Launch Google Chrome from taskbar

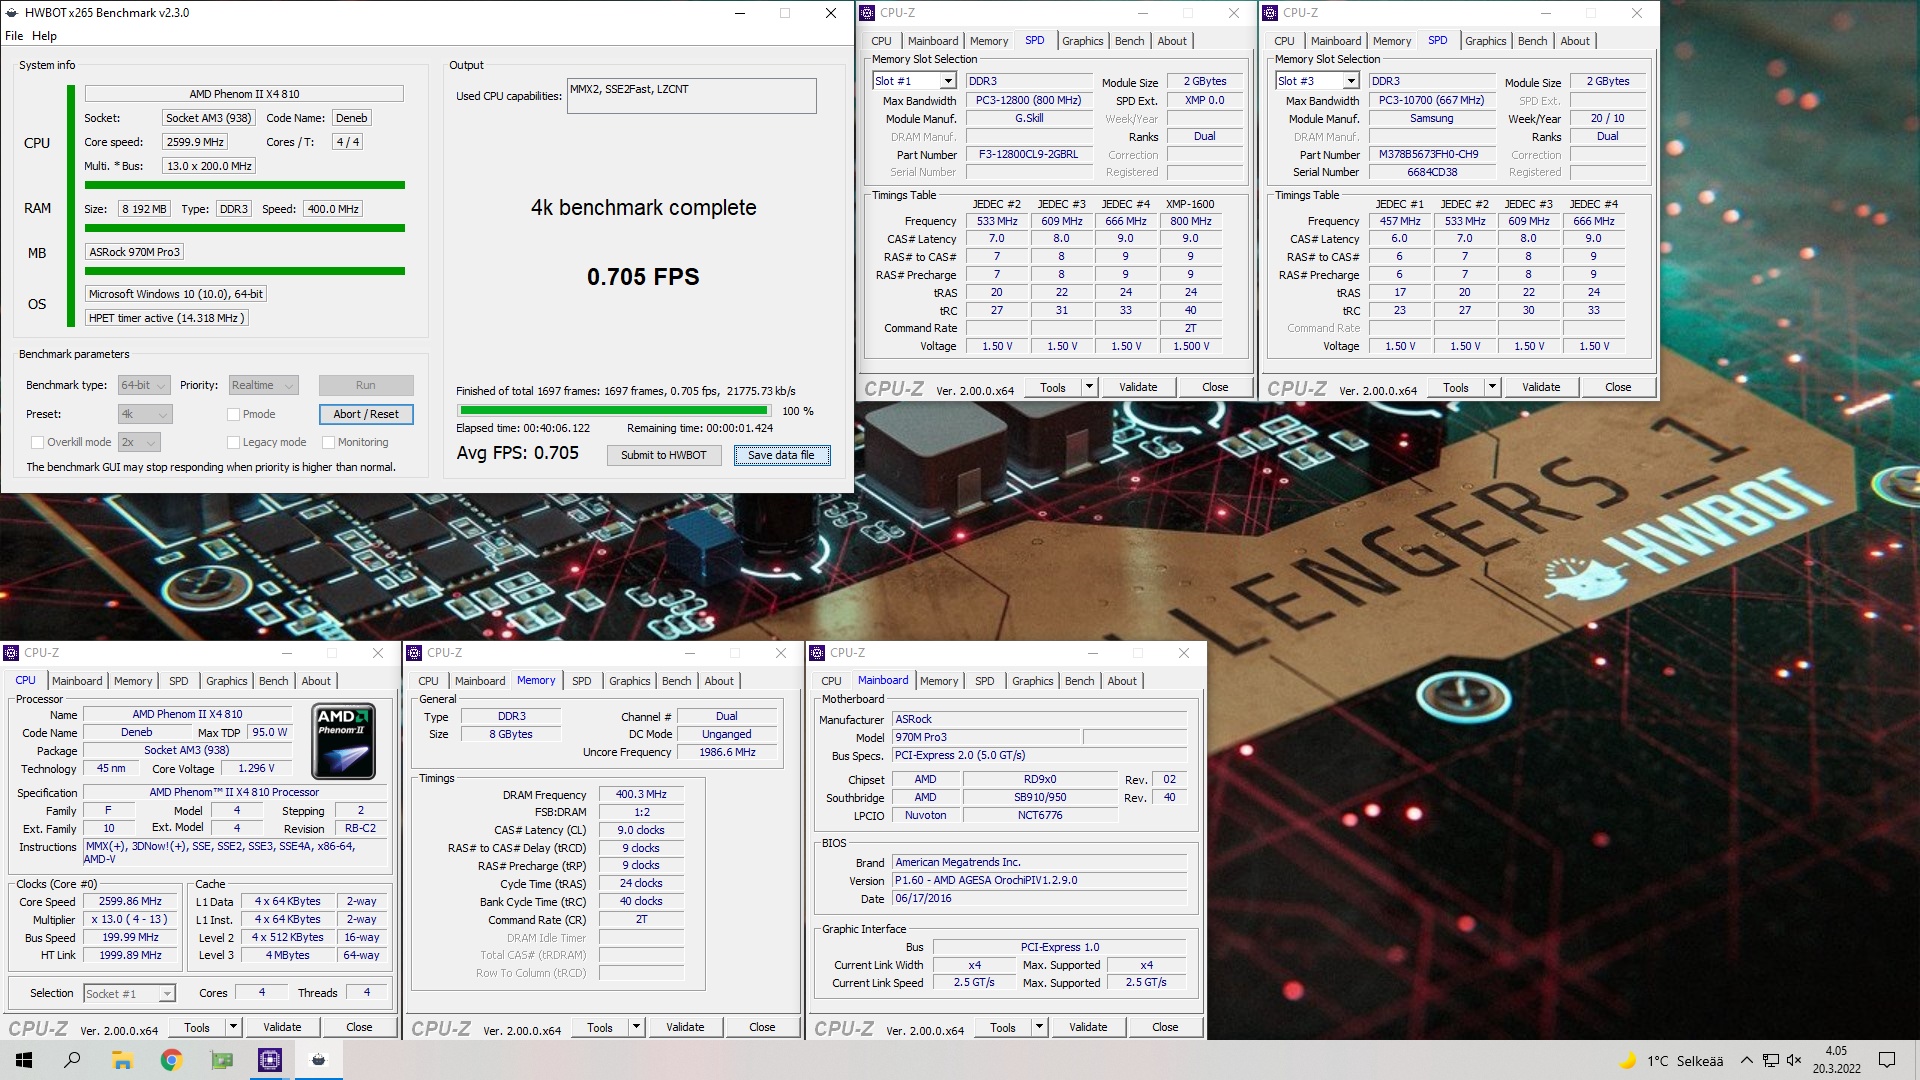tap(171, 1060)
